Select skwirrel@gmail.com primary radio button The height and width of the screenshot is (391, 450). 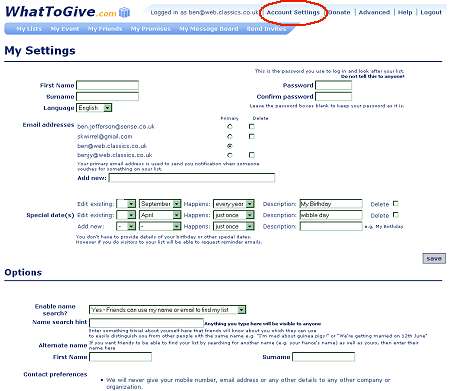pos(230,136)
